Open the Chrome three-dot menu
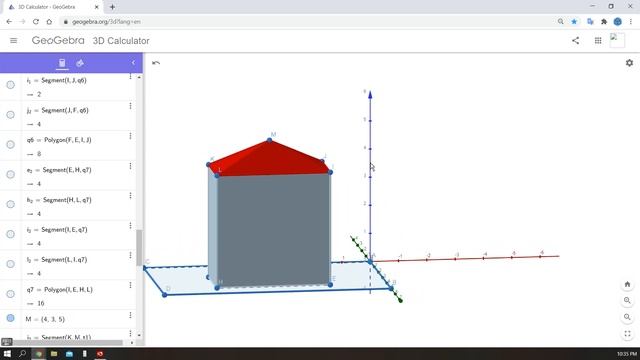Image resolution: width=640 pixels, height=360 pixels. pyautogui.click(x=631, y=22)
